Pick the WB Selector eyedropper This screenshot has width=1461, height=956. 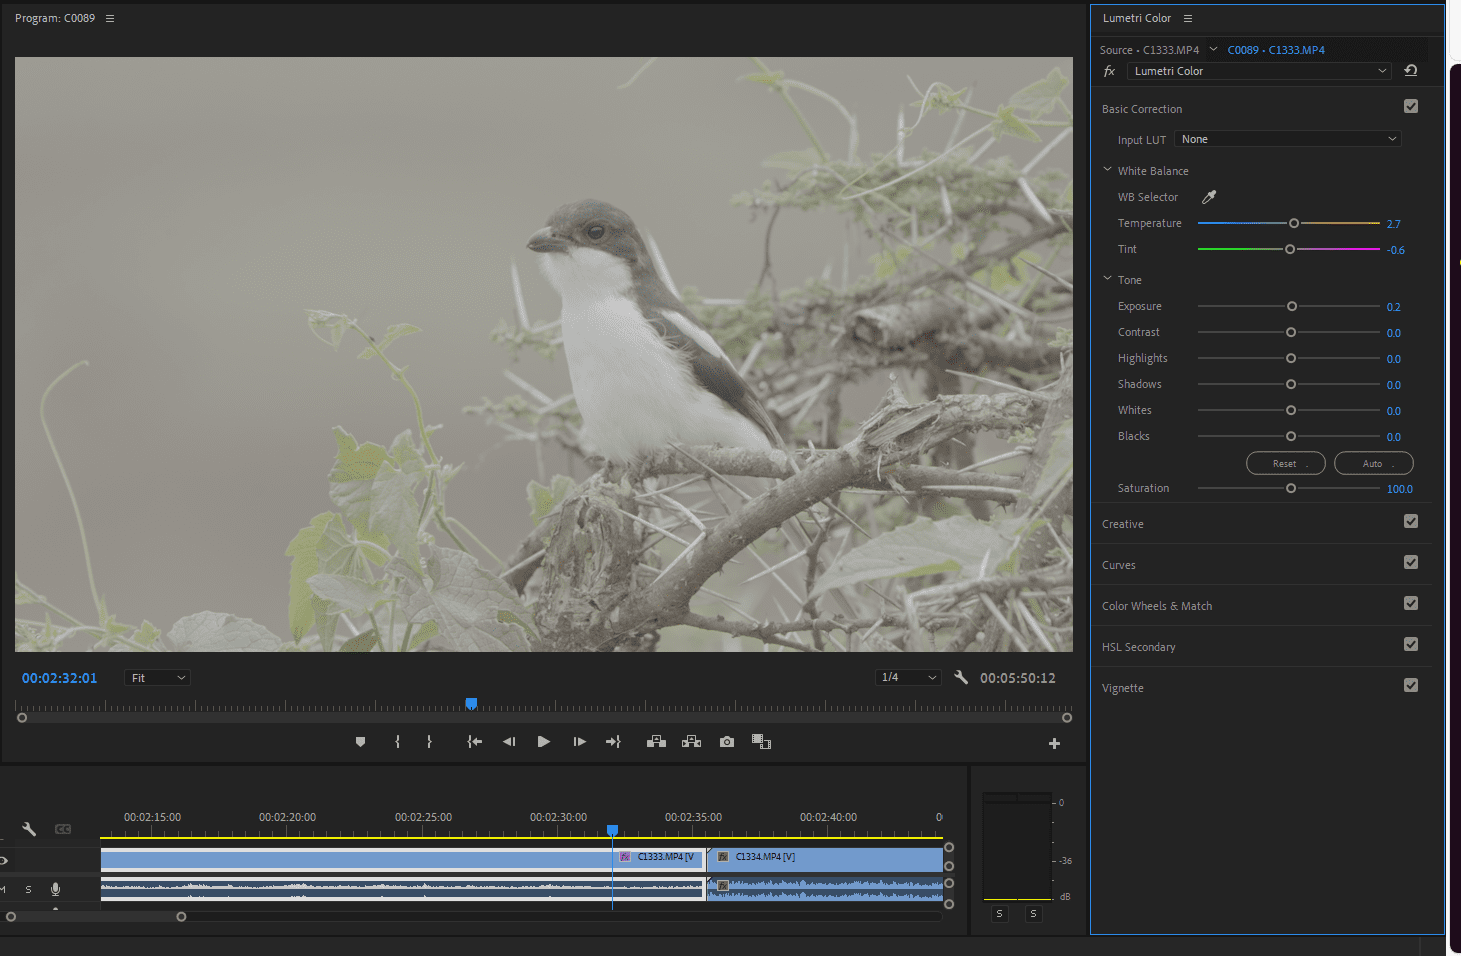click(x=1209, y=197)
